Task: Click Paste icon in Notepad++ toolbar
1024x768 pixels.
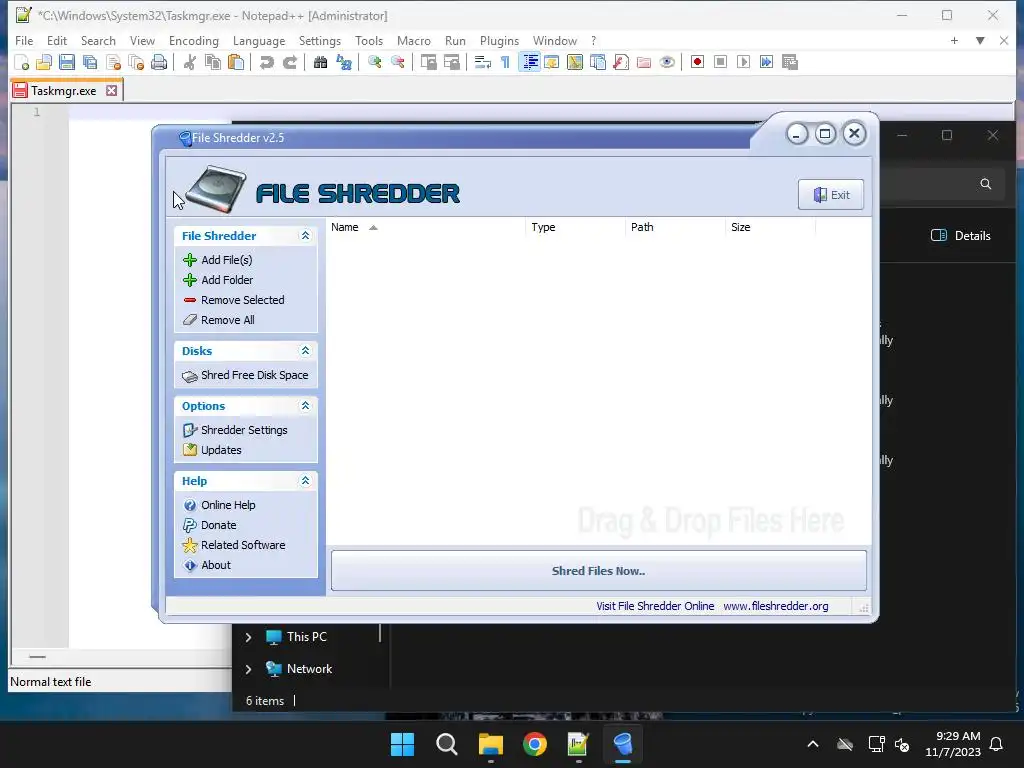Action: tap(236, 62)
